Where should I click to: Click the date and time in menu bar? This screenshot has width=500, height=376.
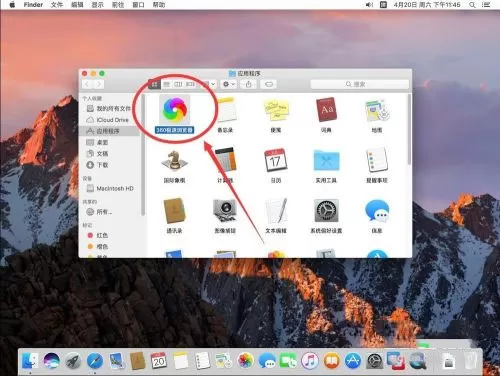tap(427, 5)
